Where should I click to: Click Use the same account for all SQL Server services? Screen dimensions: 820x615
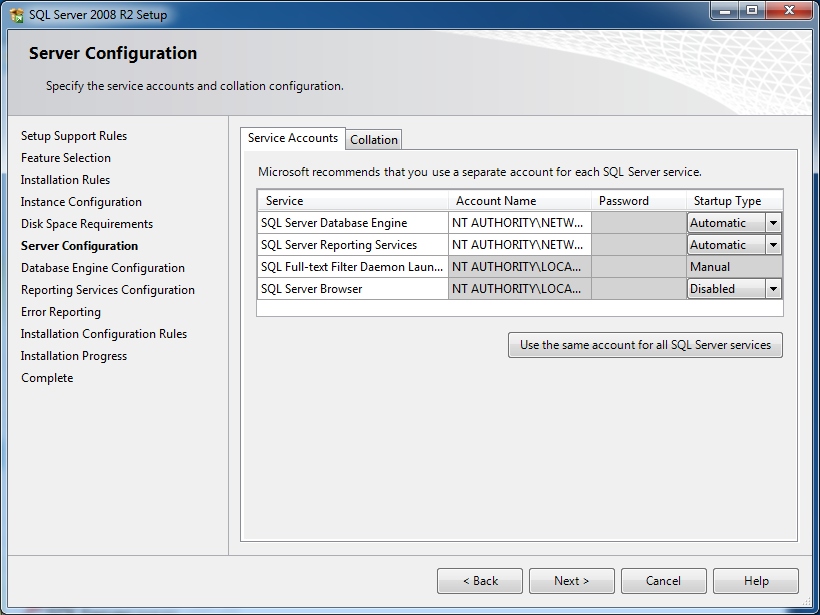coord(644,344)
